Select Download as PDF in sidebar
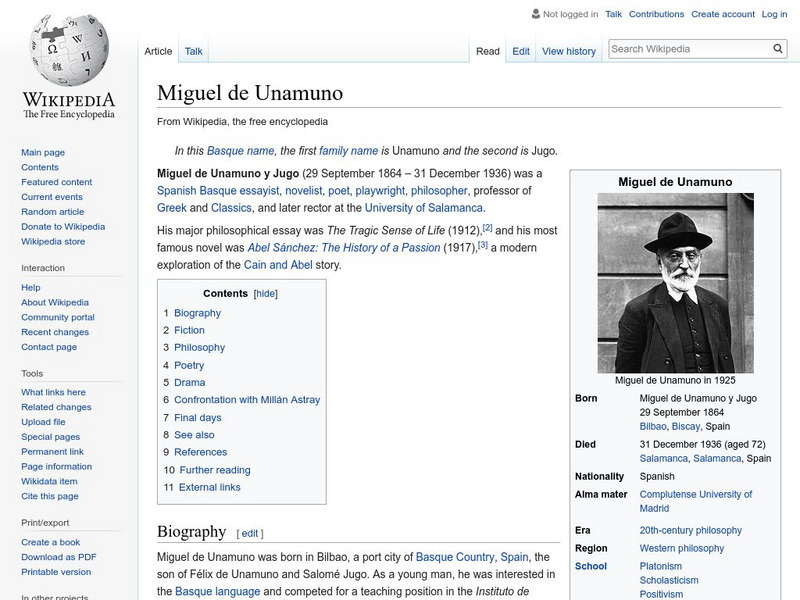The width and height of the screenshot is (800, 600). coord(59,557)
